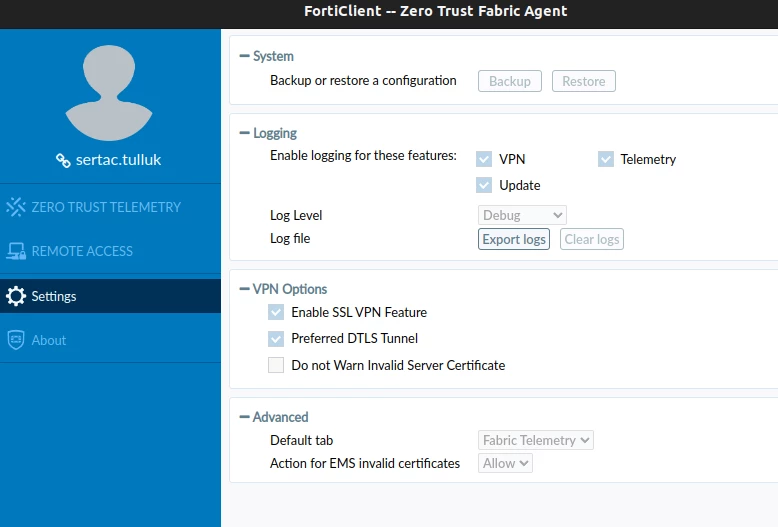Open the Default tab Fabric Telemetry dropdown
The image size is (778, 527).
(535, 440)
